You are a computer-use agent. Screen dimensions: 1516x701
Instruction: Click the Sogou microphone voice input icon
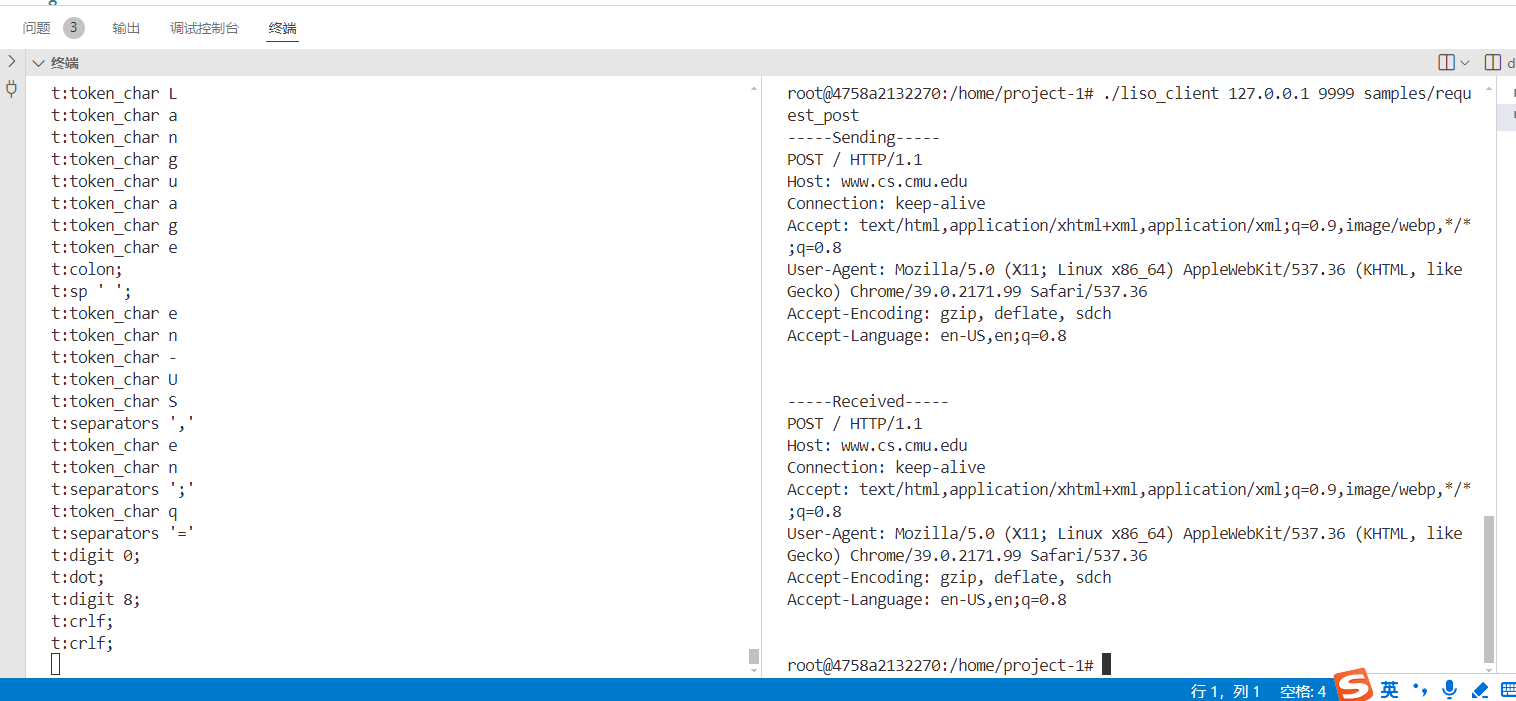(1449, 689)
